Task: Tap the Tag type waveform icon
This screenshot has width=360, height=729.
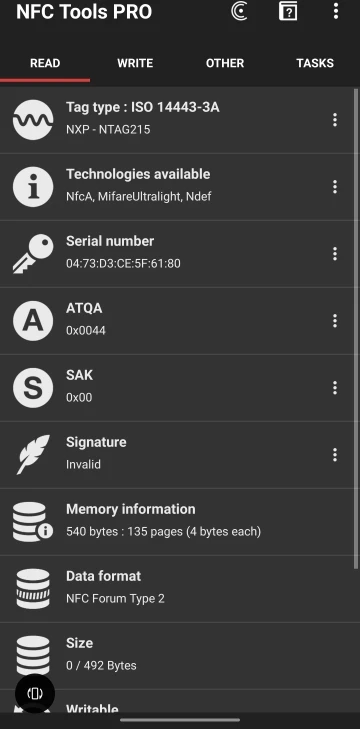Action: [x=33, y=120]
